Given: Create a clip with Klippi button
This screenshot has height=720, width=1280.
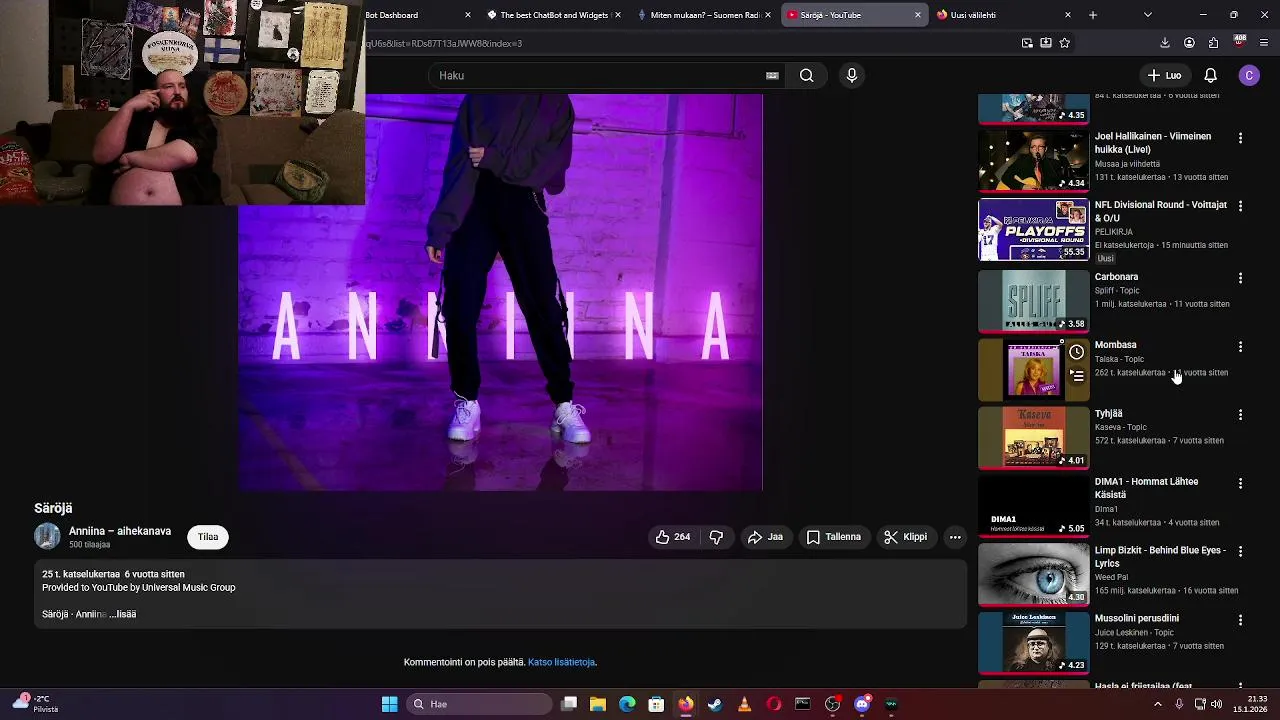Looking at the screenshot, I should [906, 537].
